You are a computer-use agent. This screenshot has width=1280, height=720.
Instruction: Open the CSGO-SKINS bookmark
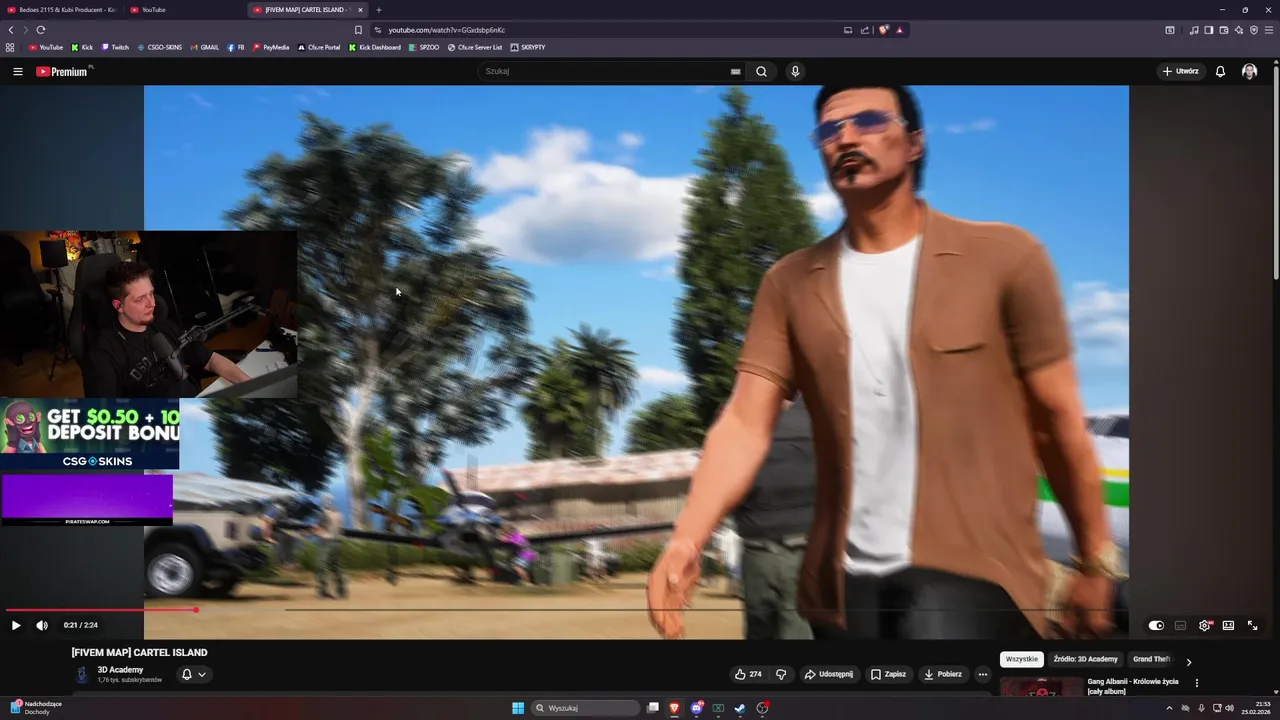tap(160, 47)
